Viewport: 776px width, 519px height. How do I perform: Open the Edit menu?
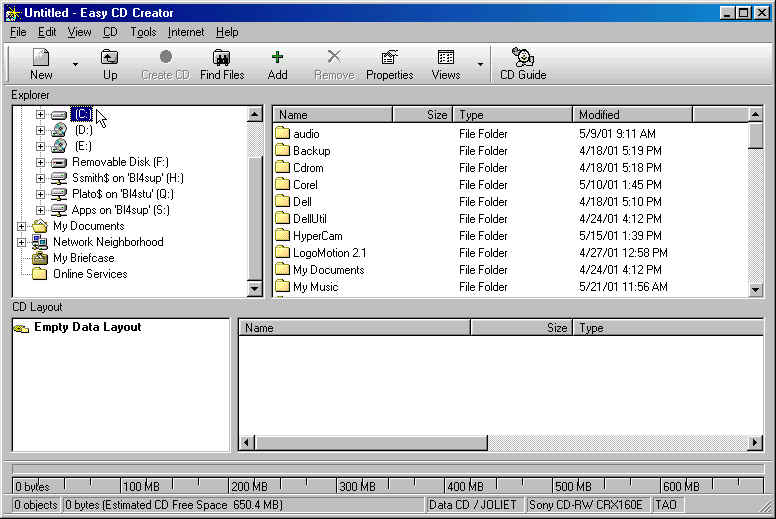click(x=47, y=32)
